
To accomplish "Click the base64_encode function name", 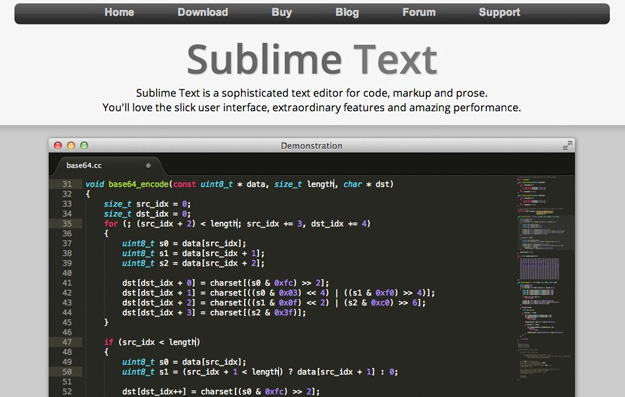I will pyautogui.click(x=138, y=184).
